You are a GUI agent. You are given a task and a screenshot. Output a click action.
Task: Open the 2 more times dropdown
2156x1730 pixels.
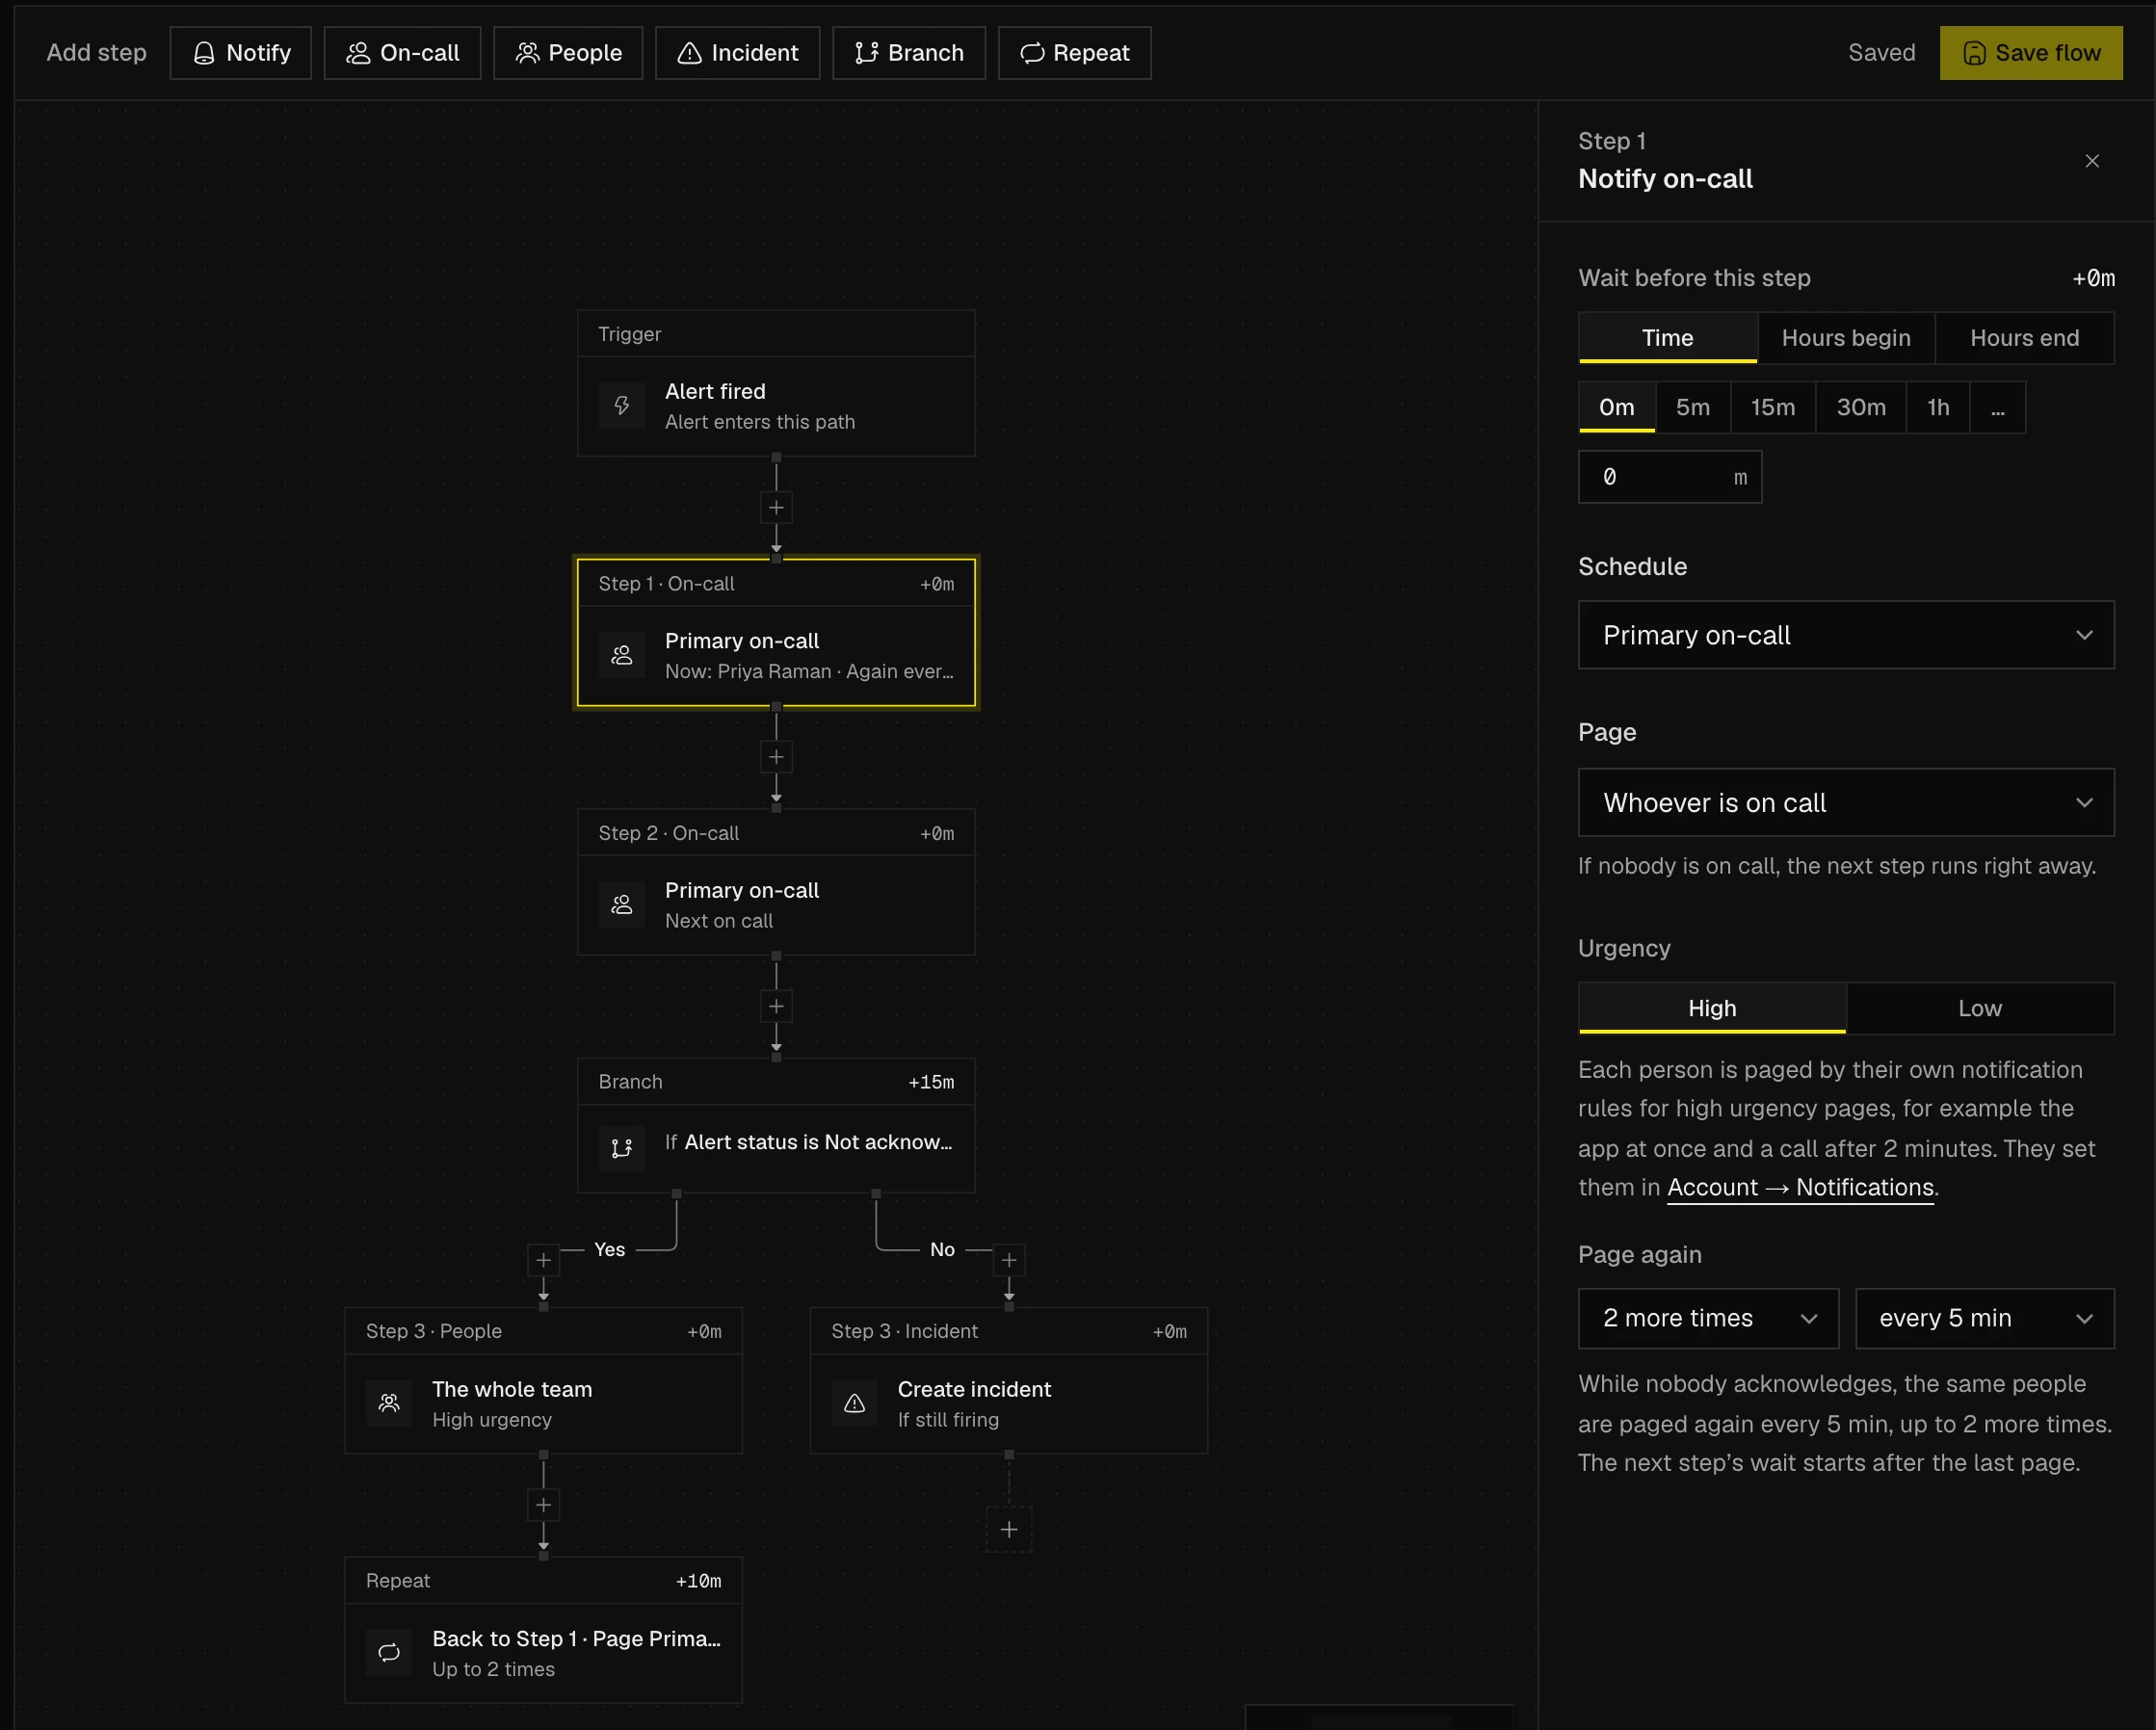tap(1708, 1319)
